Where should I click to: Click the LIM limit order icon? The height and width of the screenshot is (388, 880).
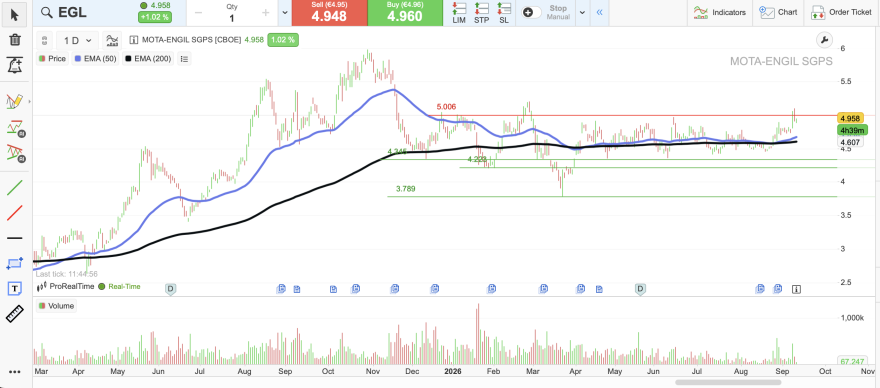click(459, 13)
